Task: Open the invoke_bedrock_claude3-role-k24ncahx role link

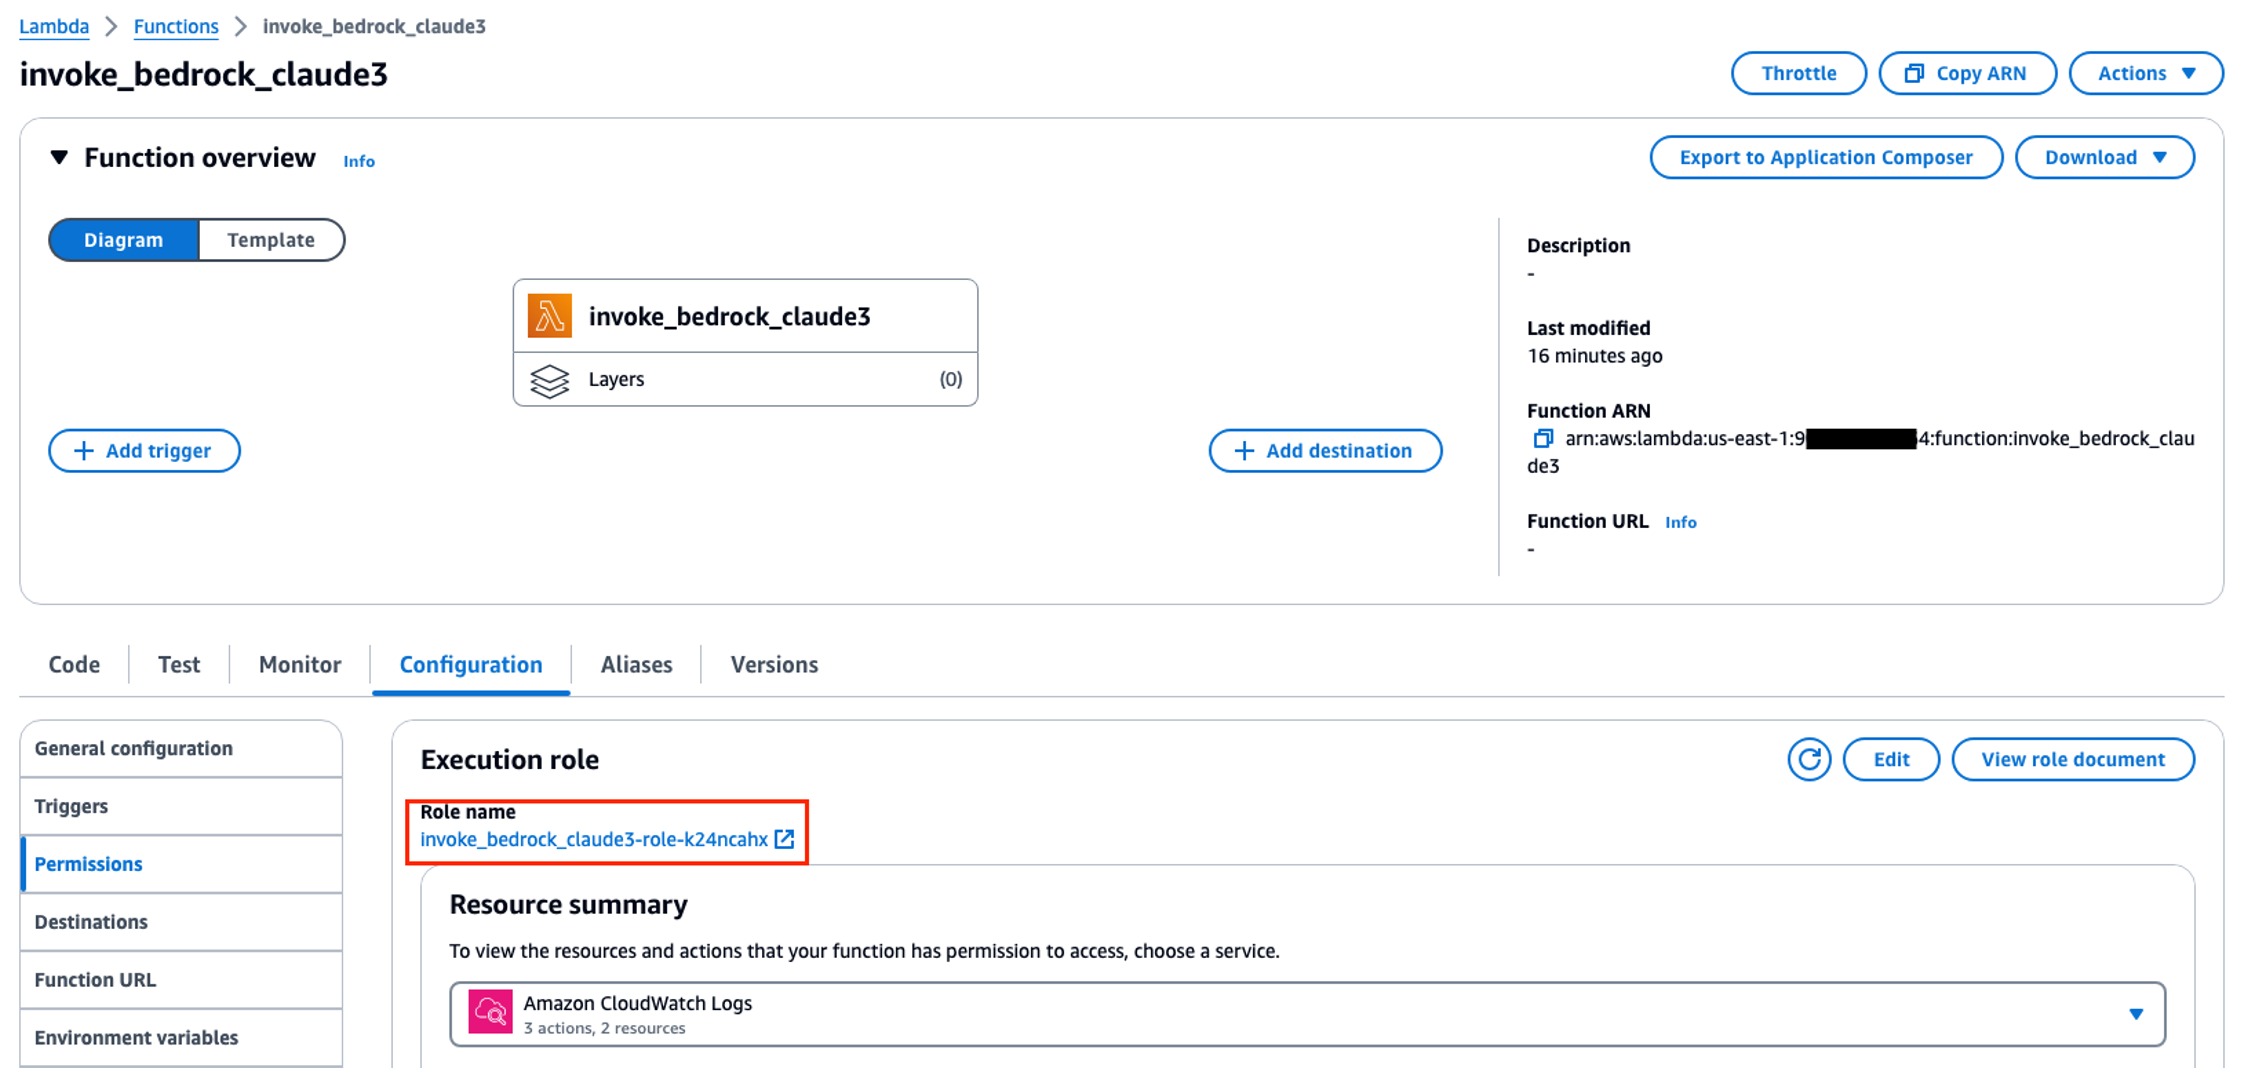Action: tap(594, 839)
